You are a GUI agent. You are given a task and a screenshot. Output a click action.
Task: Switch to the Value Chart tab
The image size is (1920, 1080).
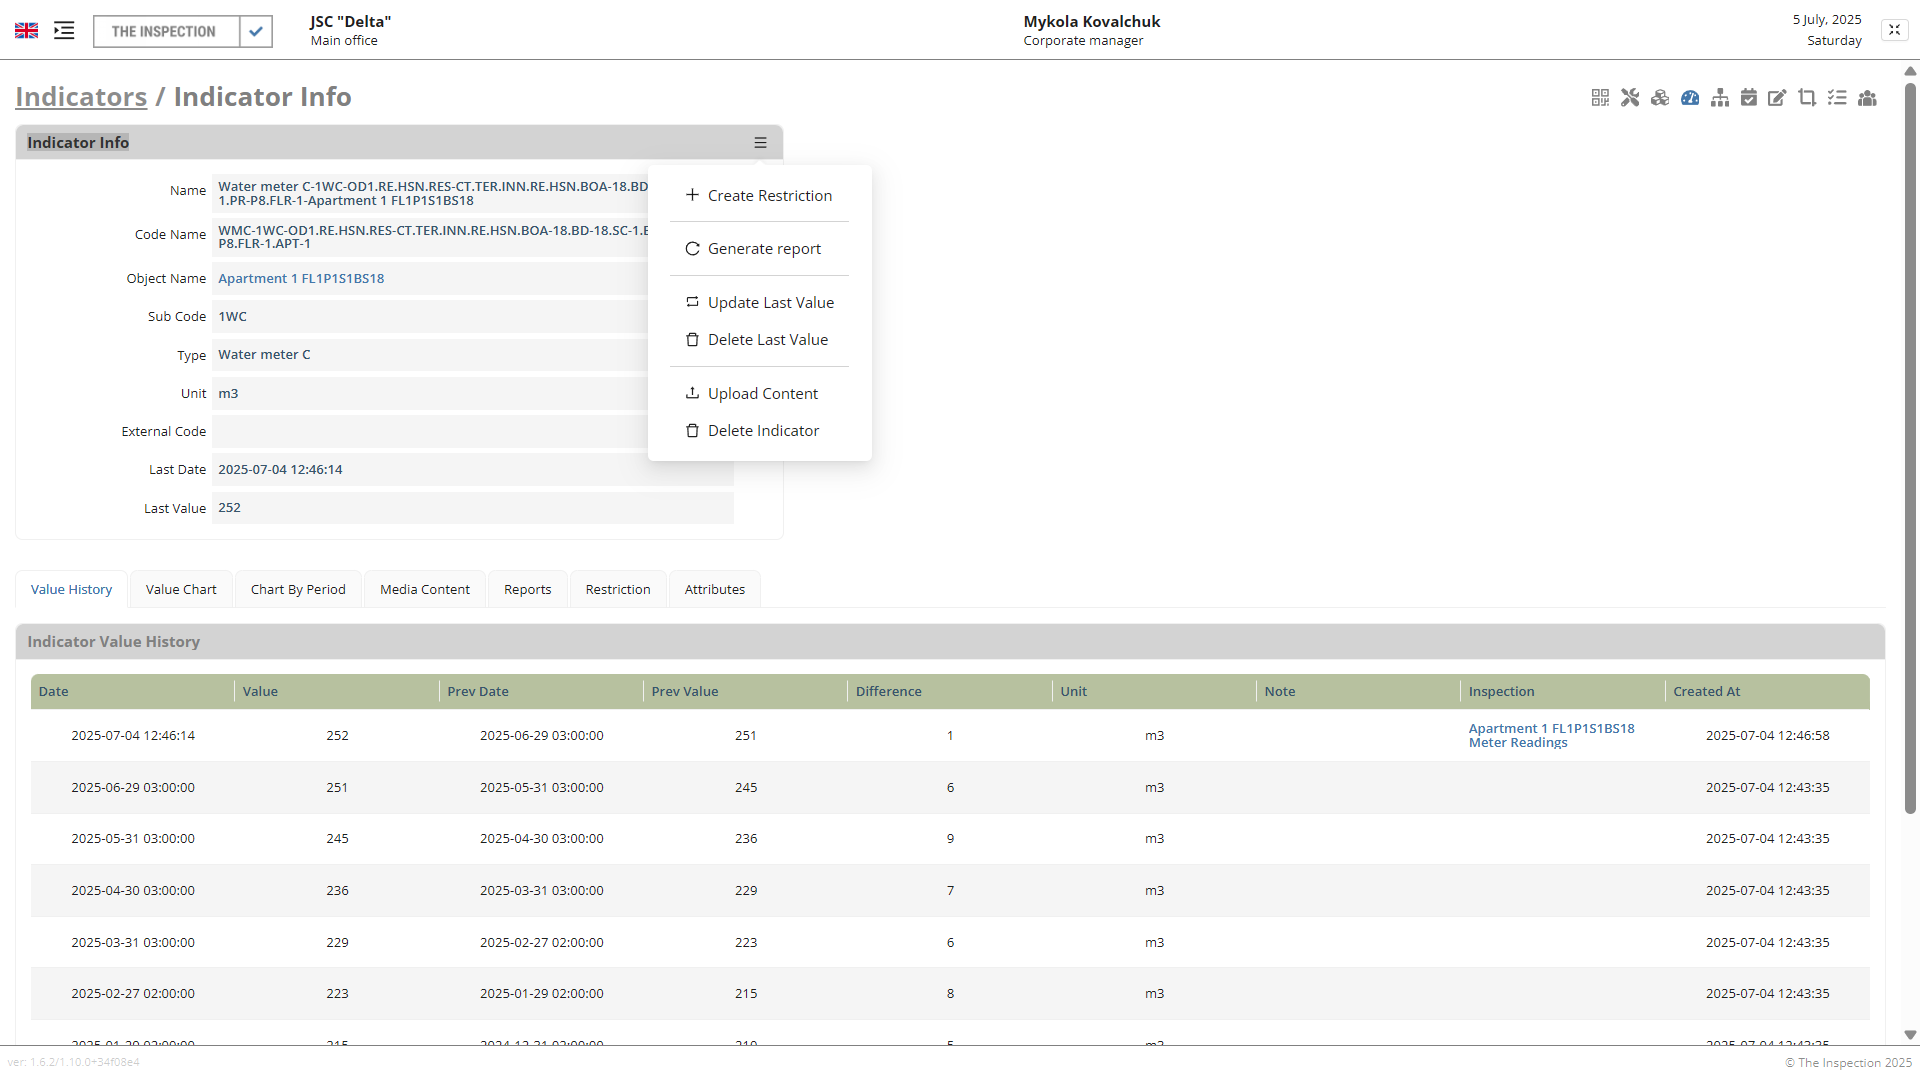click(181, 590)
